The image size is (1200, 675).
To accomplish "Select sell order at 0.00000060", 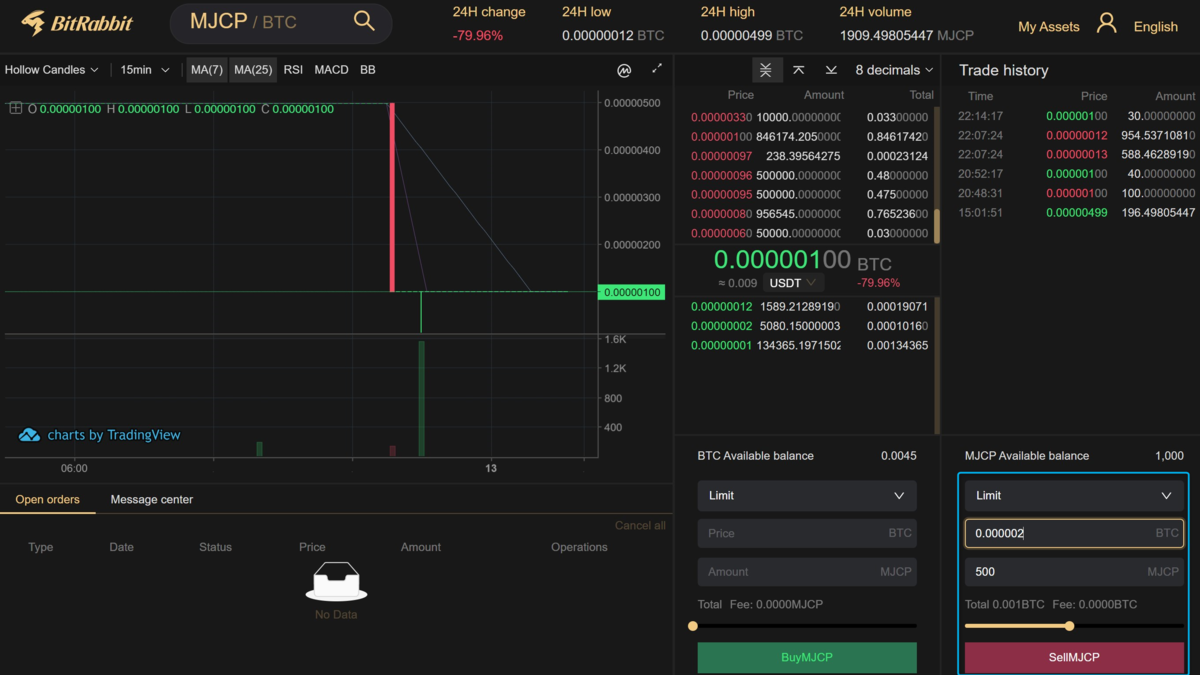I will (x=808, y=233).
